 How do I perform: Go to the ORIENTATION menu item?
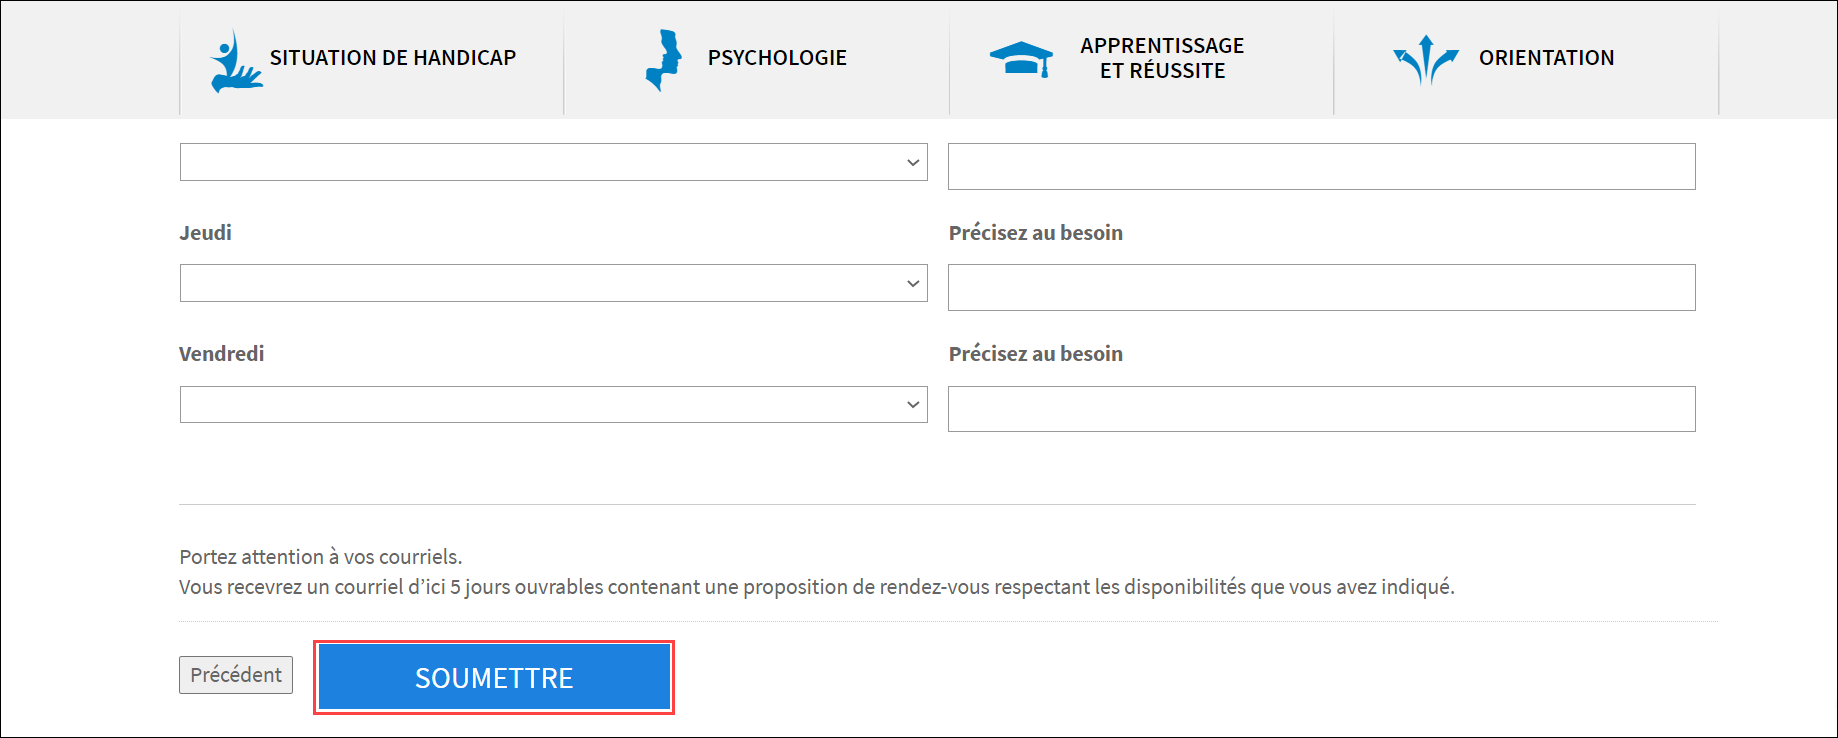click(1527, 58)
